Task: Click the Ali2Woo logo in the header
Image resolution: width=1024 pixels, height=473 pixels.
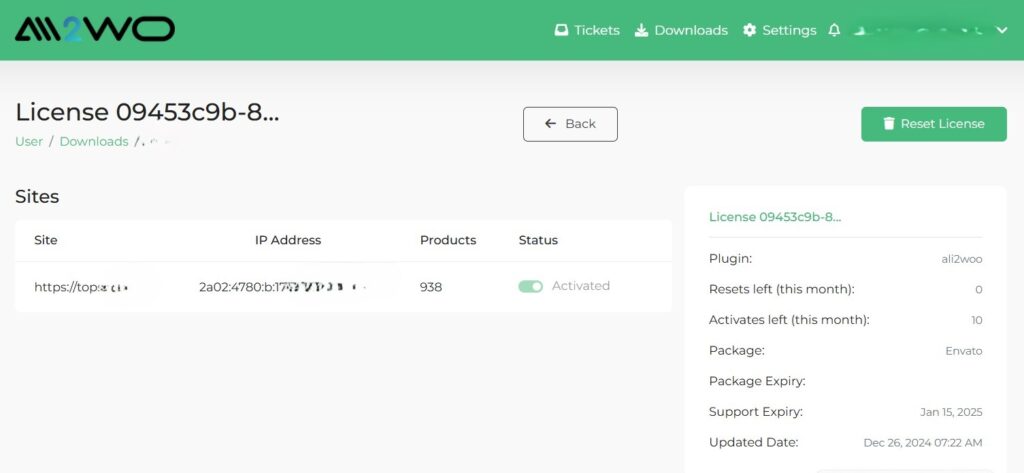Action: 95,29
